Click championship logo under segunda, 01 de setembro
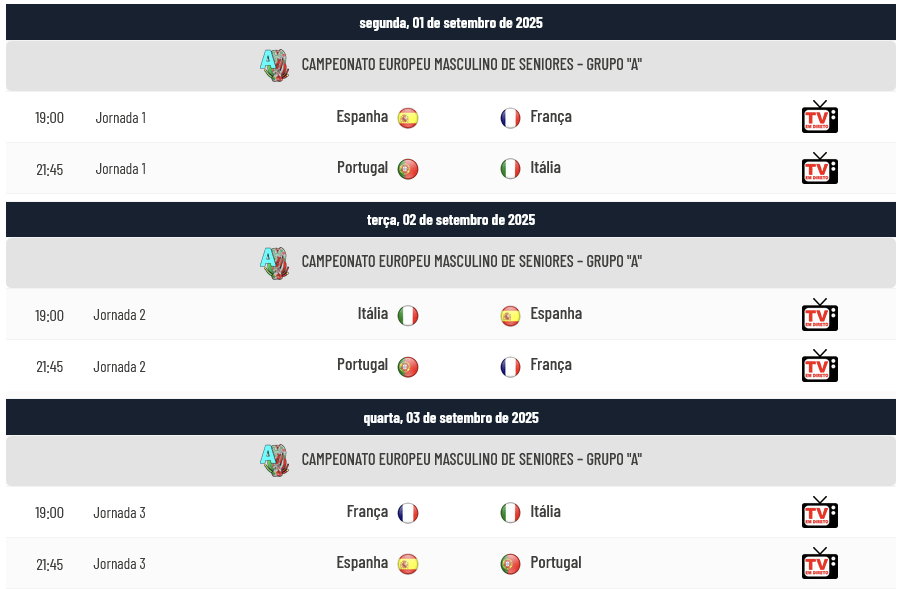 (275, 65)
